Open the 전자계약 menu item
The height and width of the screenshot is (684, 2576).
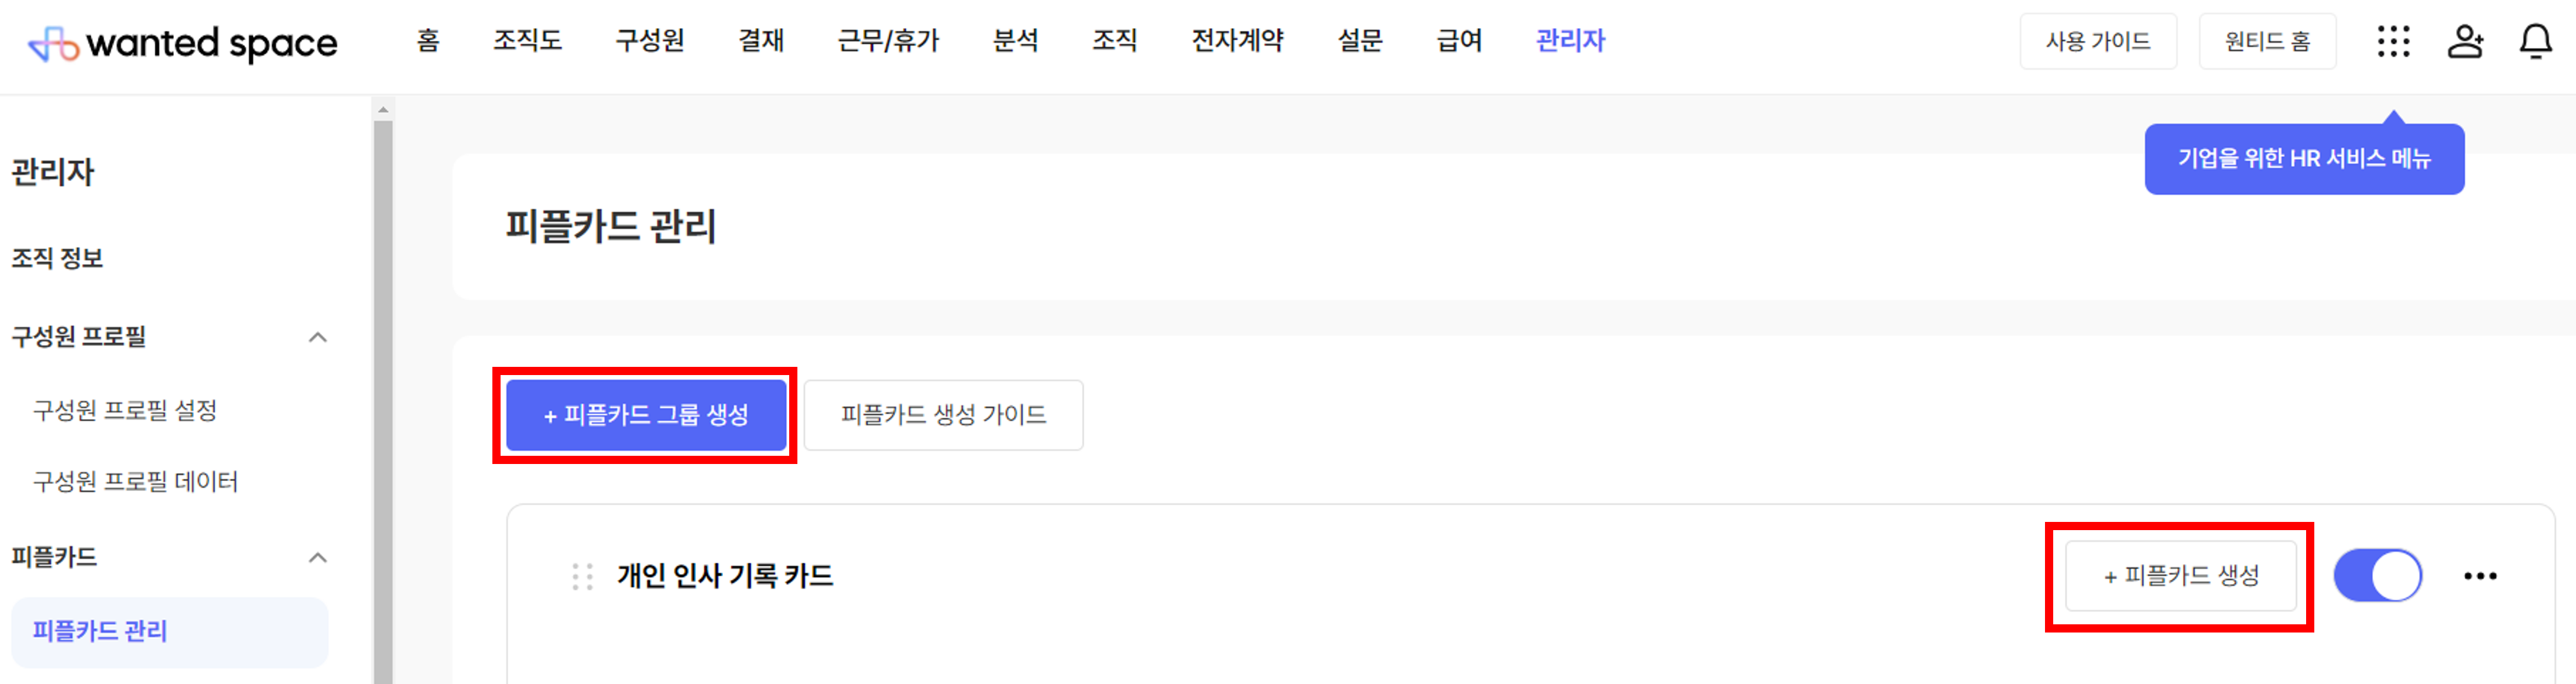(1237, 41)
